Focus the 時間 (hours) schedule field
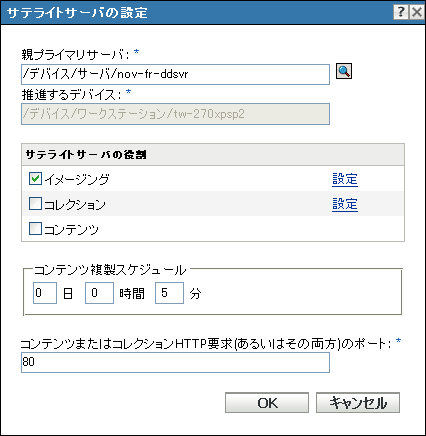The width and height of the screenshot is (426, 436). pyautogui.click(x=99, y=293)
